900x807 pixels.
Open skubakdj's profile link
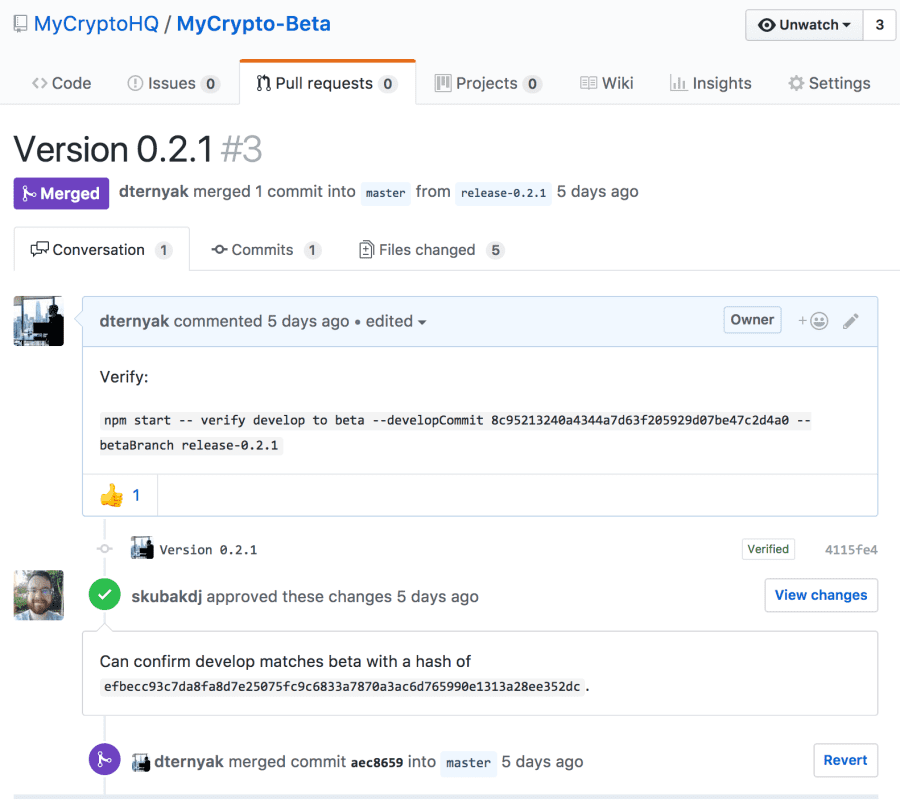pyautogui.click(x=166, y=596)
